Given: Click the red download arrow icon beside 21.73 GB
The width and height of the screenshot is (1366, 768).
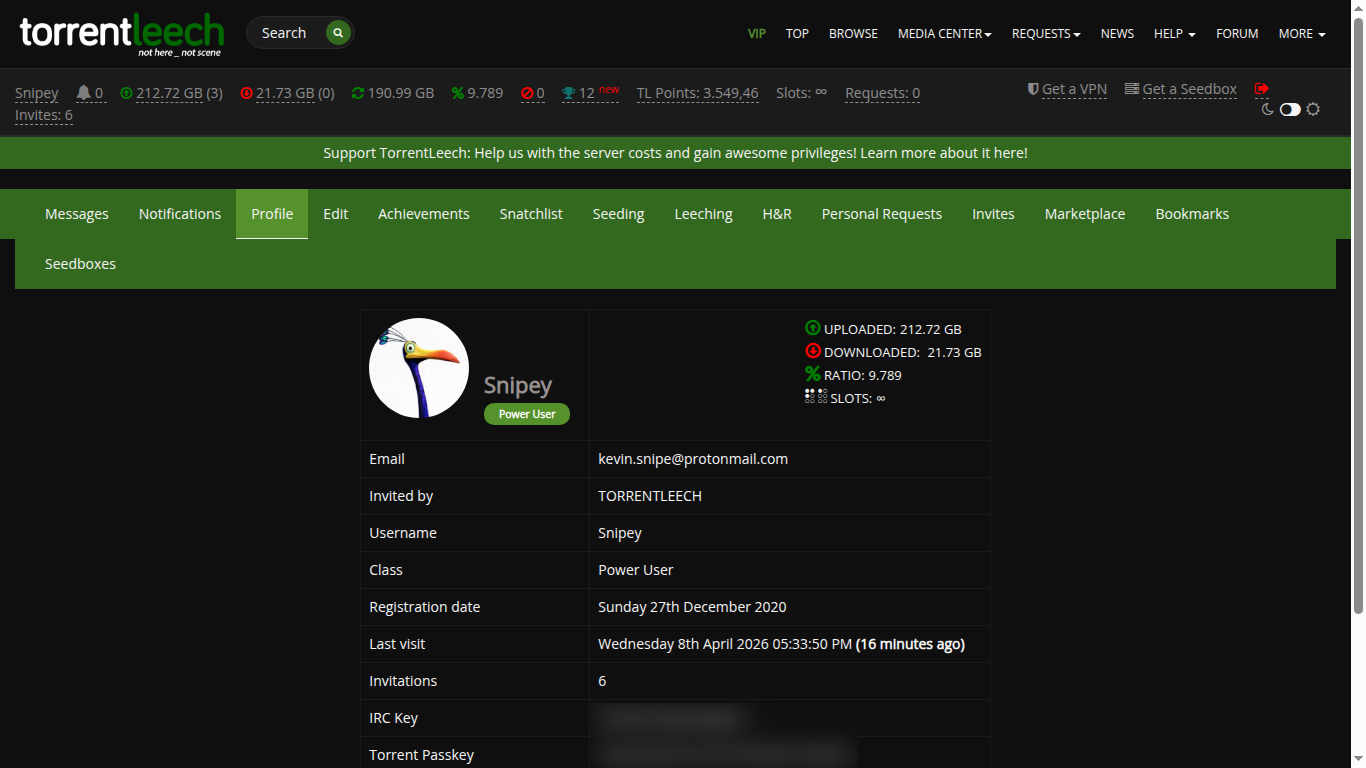Looking at the screenshot, I should (x=247, y=93).
